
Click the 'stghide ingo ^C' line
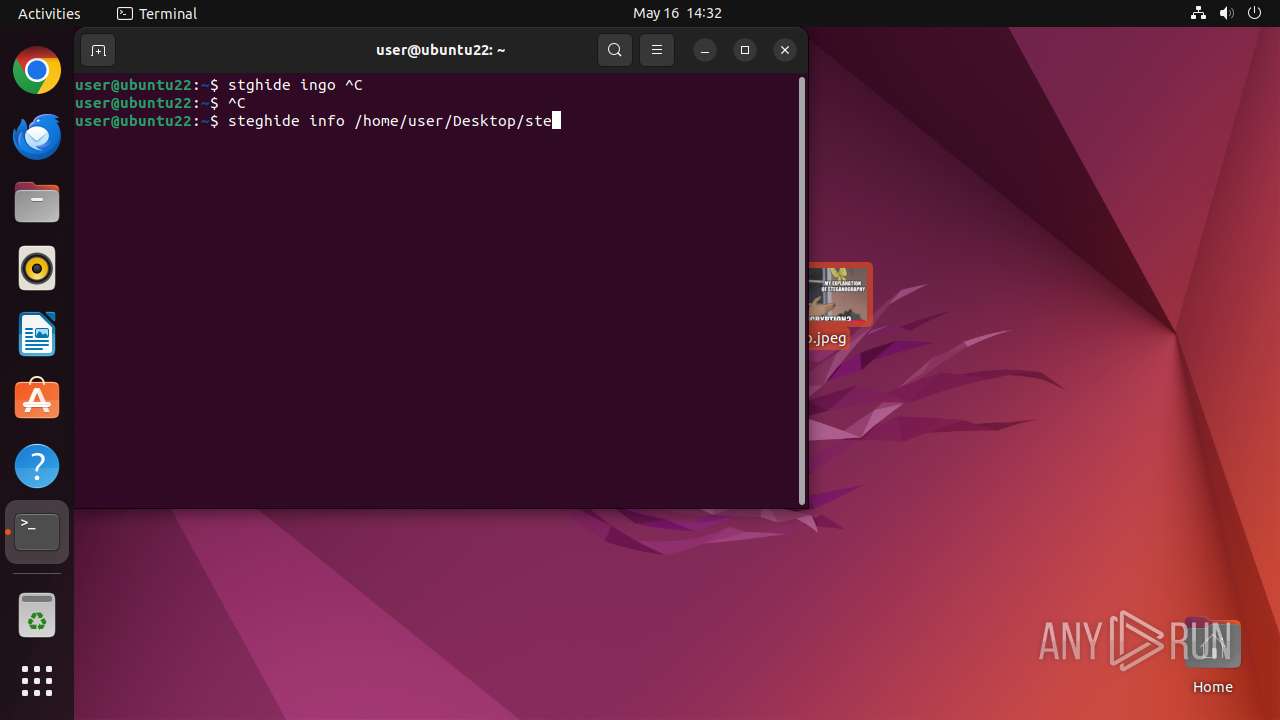point(219,85)
